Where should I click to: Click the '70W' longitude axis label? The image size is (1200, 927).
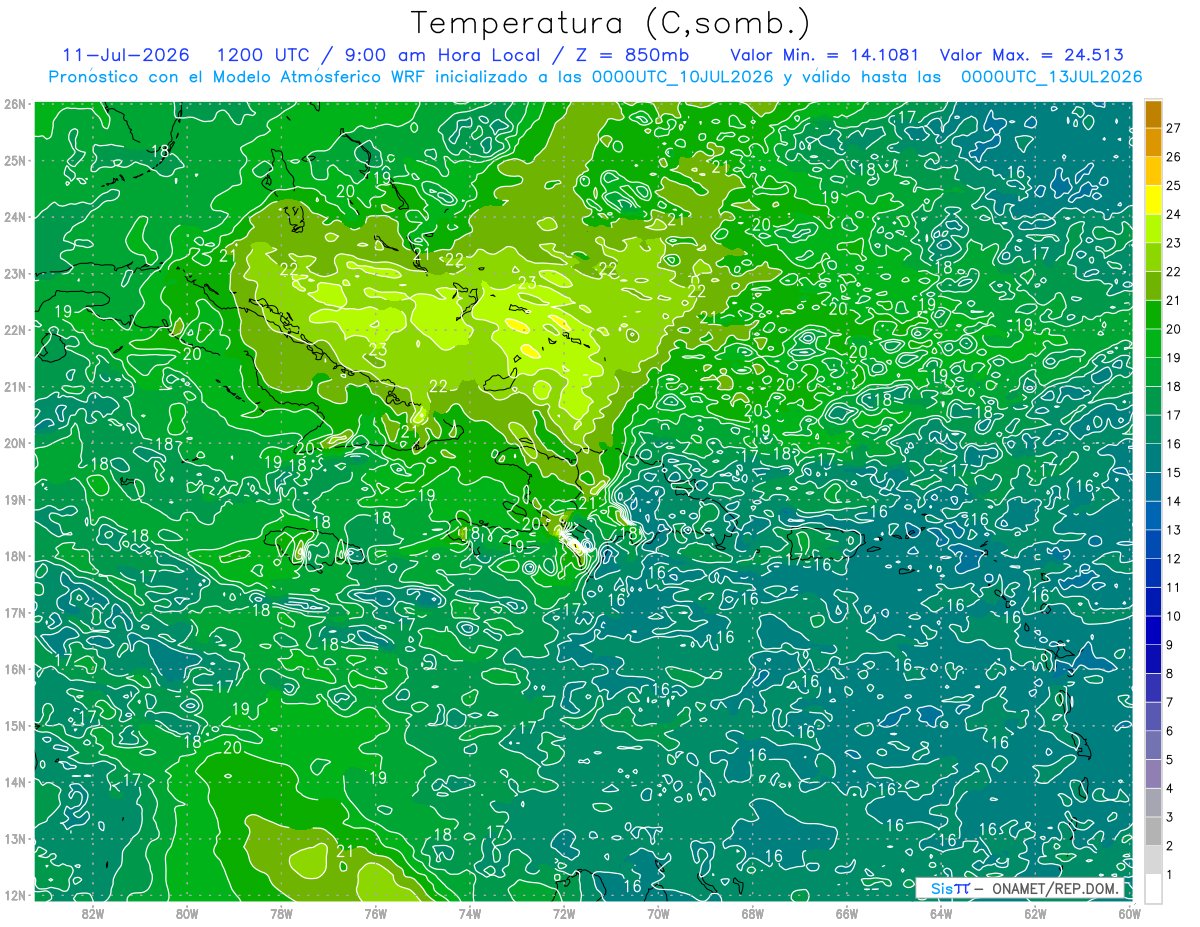[x=658, y=914]
